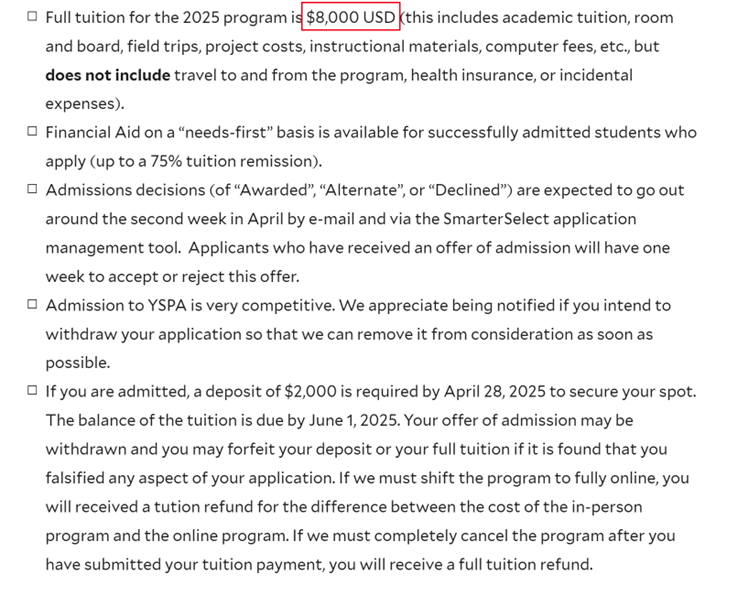Viewport: 748px width, 596px height.
Task: Click the square bullet beside "If you are admitted"
Action: (x=32, y=391)
